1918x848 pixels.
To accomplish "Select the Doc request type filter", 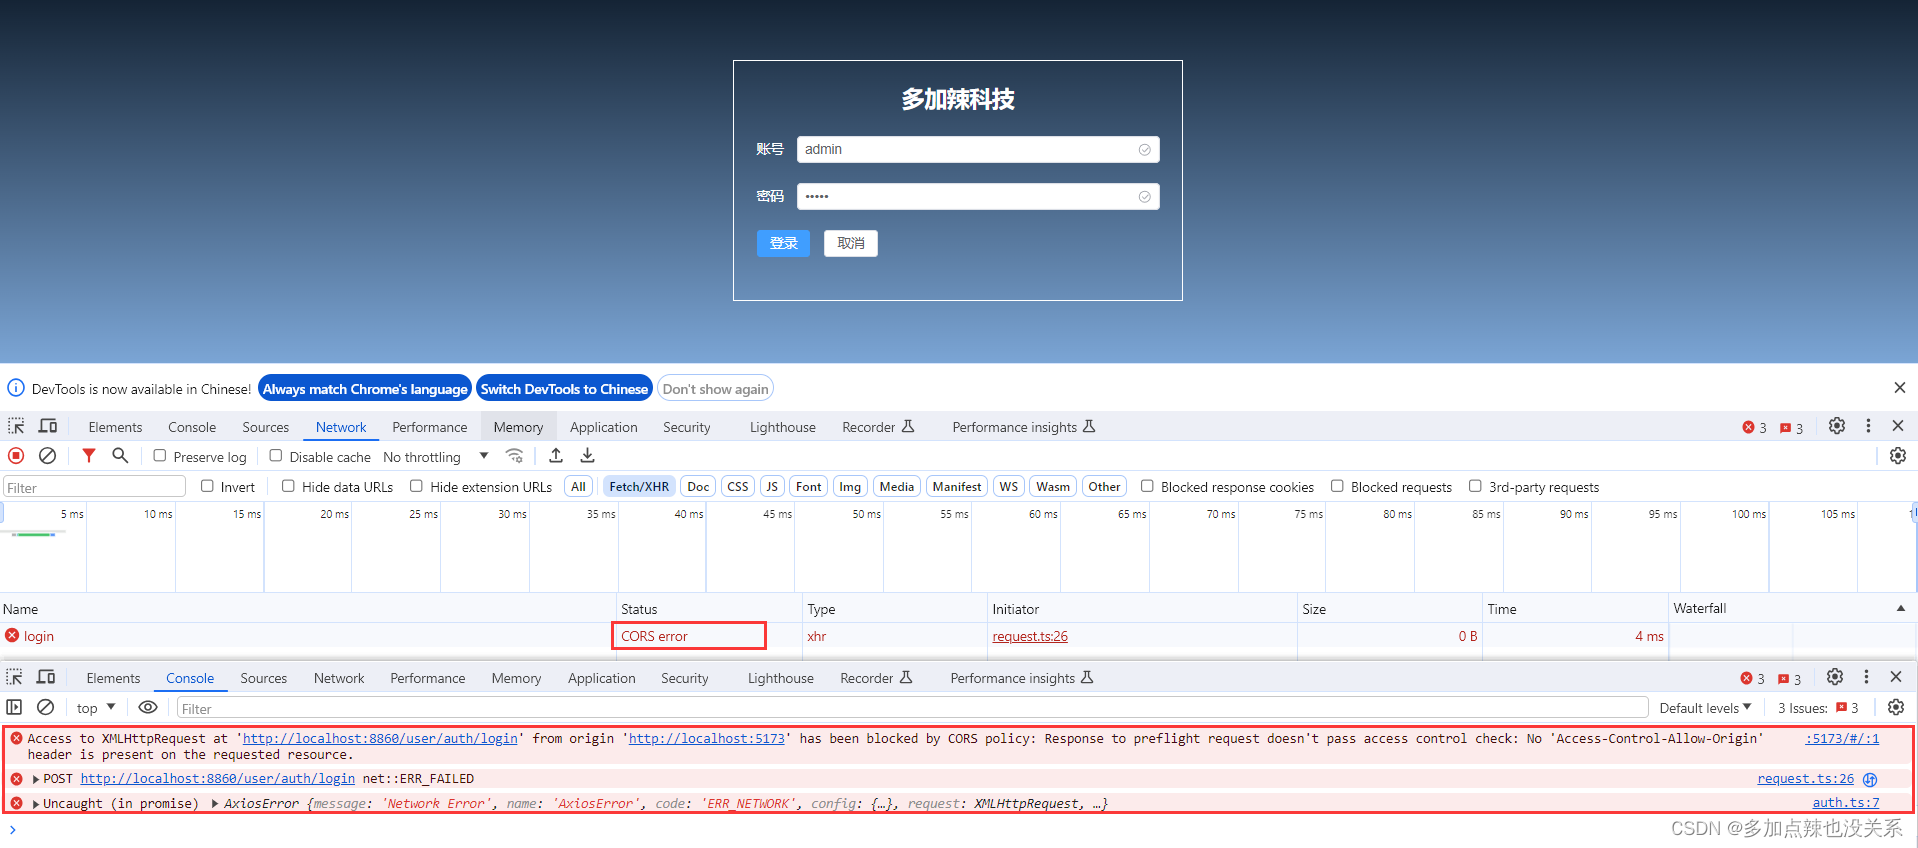I will tap(698, 487).
